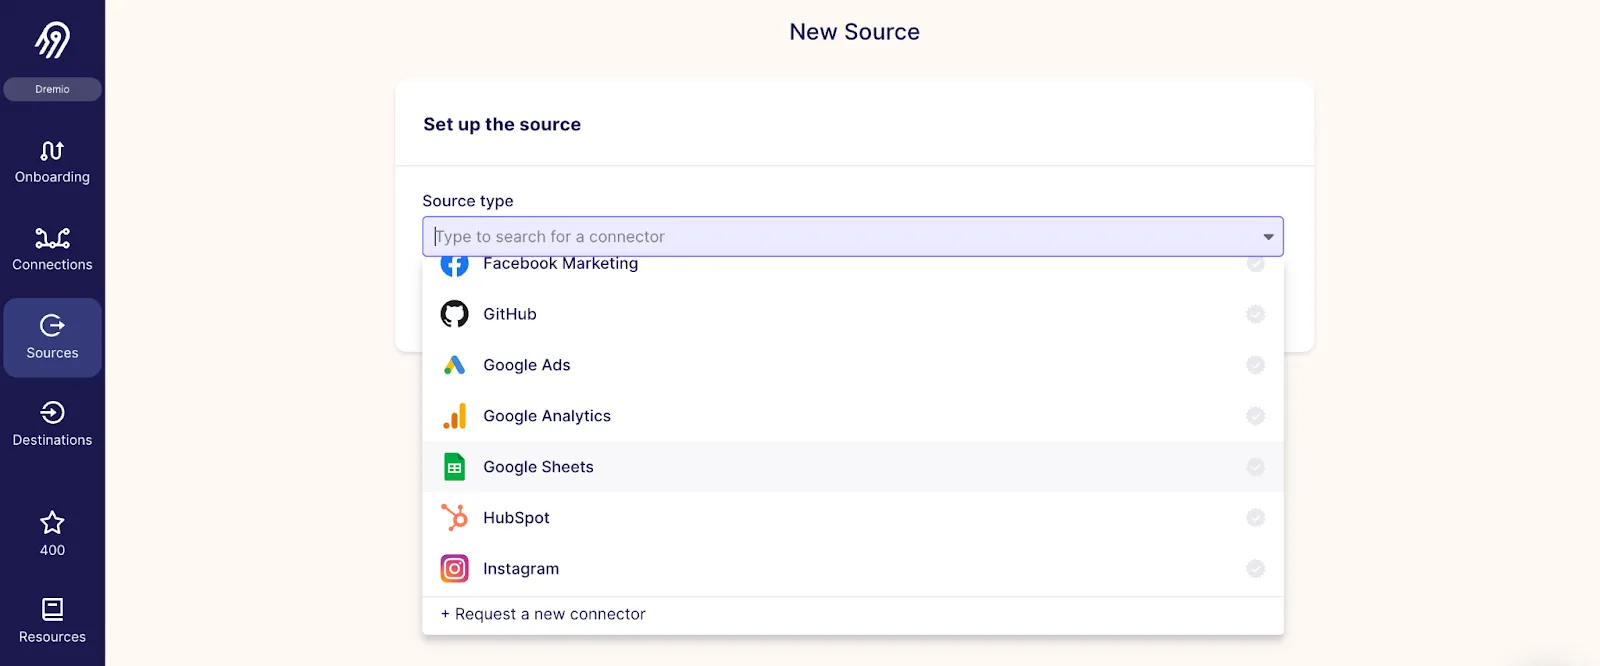Choose Google Analytics connector option
The width and height of the screenshot is (1600, 666).
(x=546, y=416)
